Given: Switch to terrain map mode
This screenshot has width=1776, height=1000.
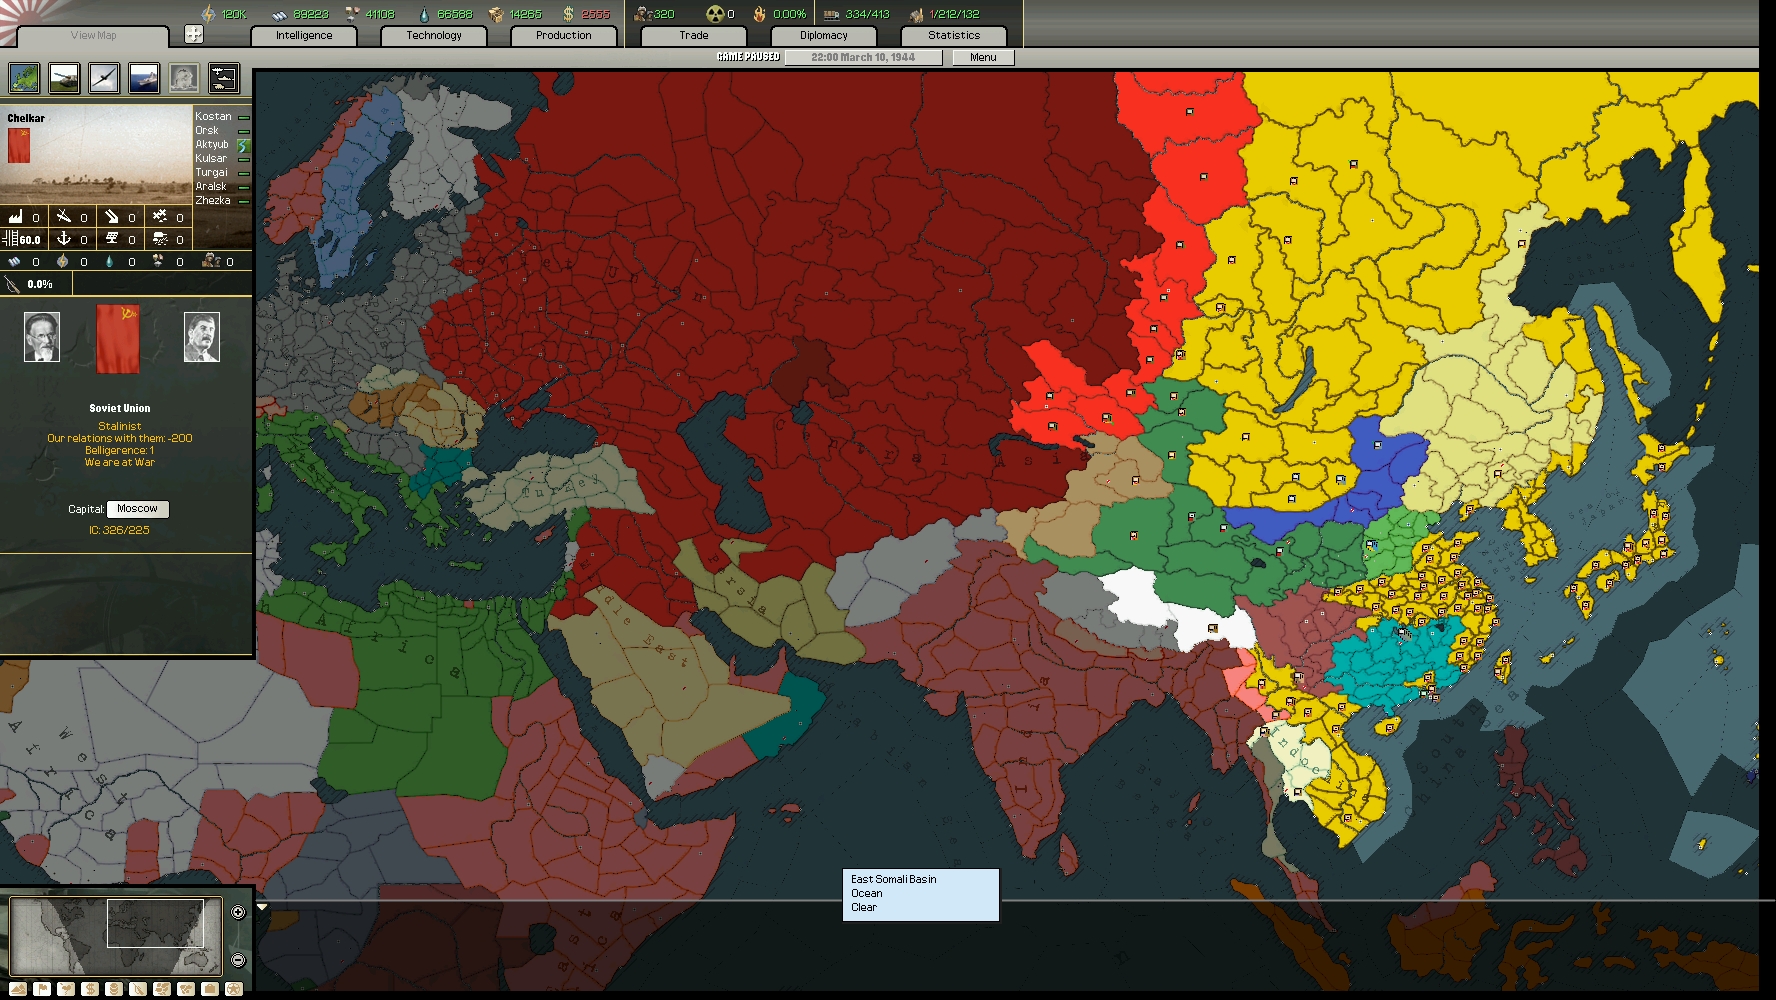Looking at the screenshot, I should coord(18,989).
